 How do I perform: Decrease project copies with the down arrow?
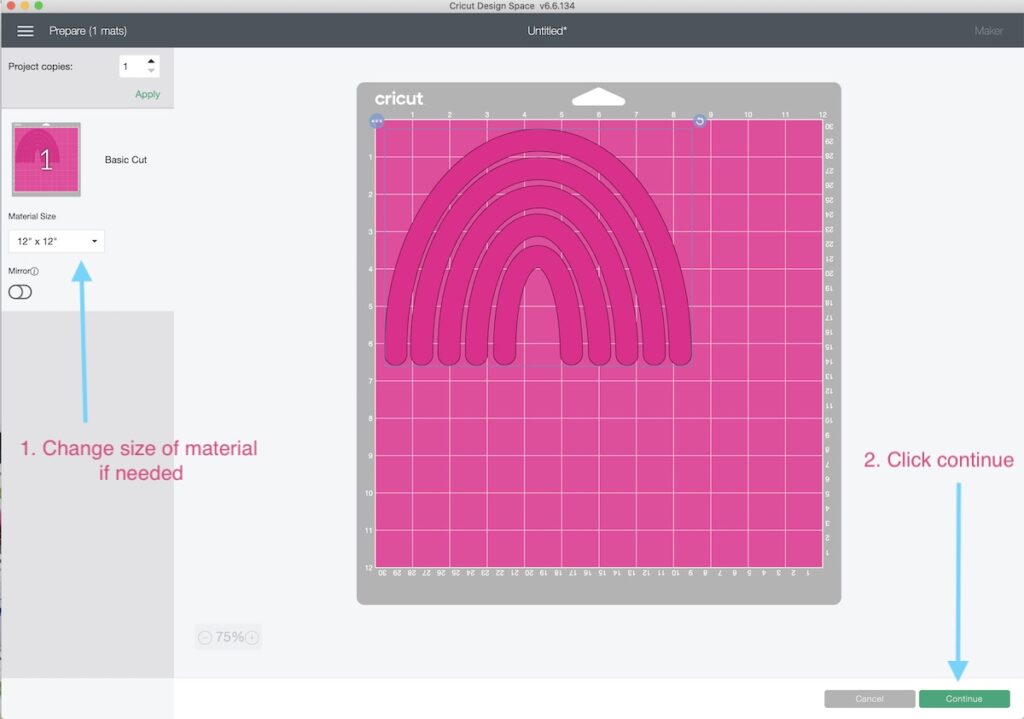point(151,72)
